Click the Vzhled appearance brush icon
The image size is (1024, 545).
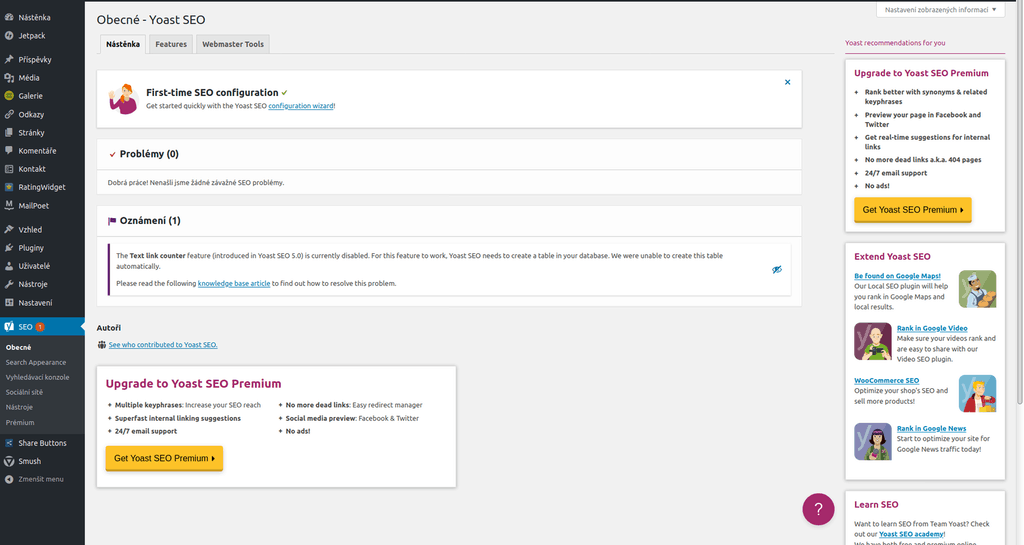[9, 230]
